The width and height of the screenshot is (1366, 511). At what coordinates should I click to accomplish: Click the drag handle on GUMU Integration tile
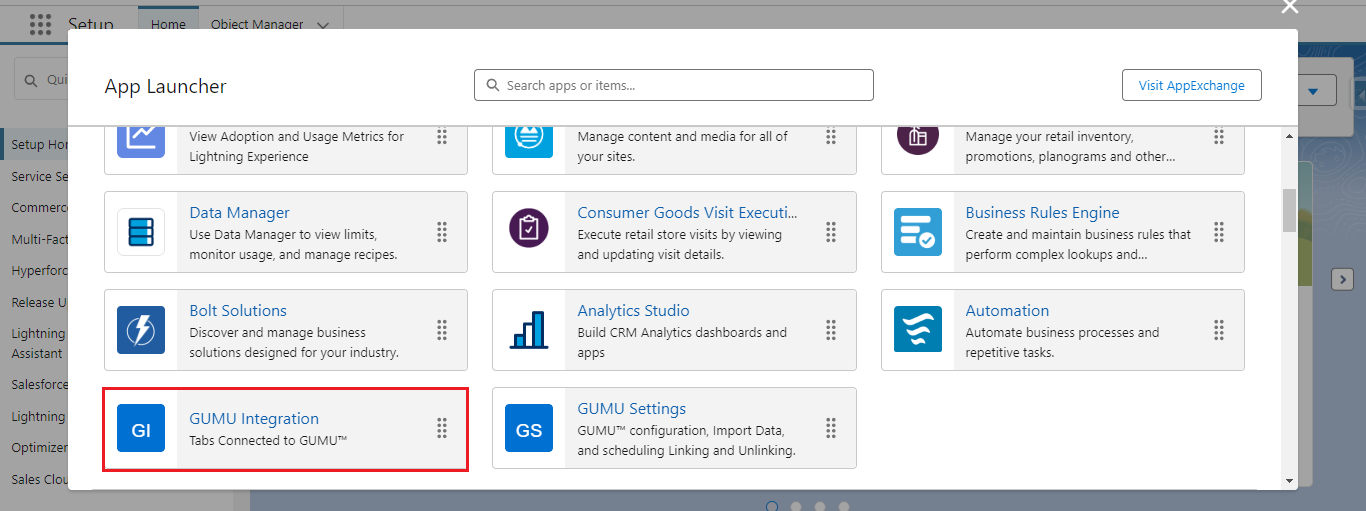pos(442,428)
